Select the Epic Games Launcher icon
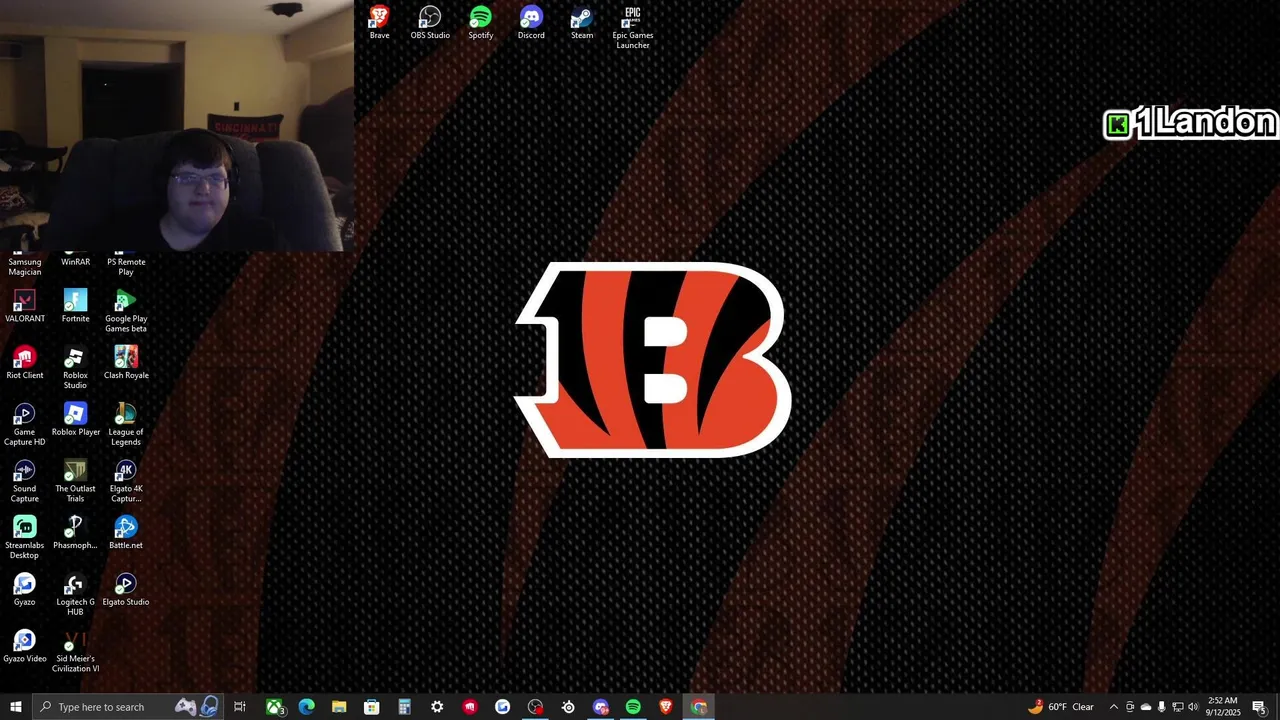 [633, 27]
